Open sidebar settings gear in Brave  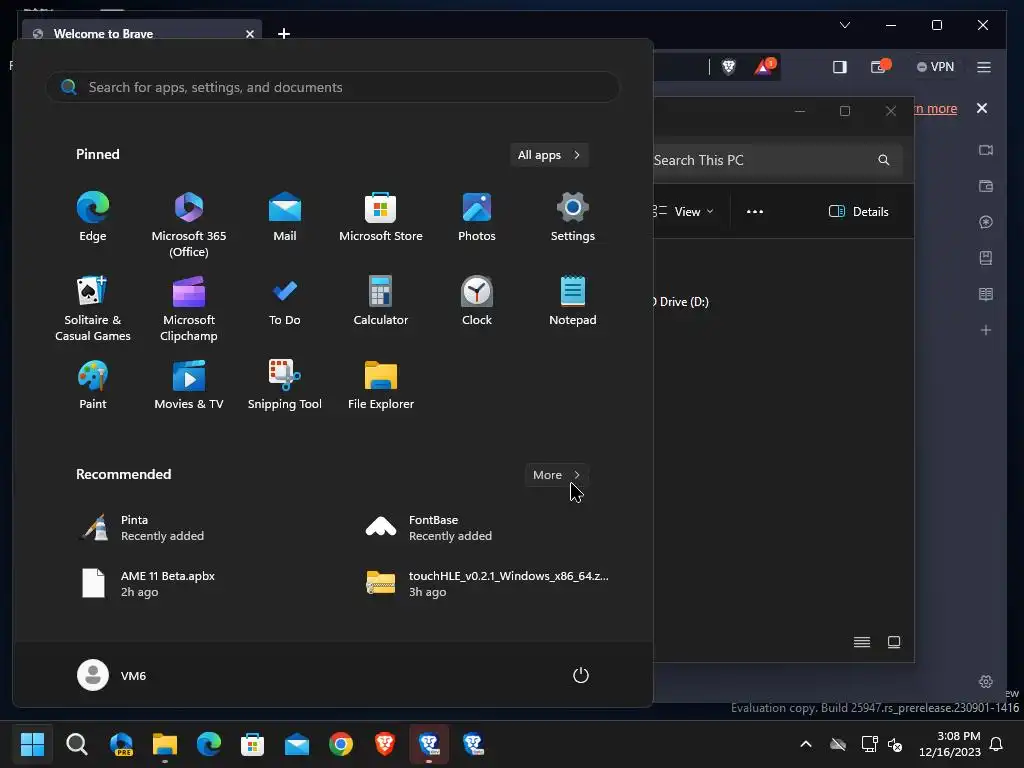click(x=985, y=681)
